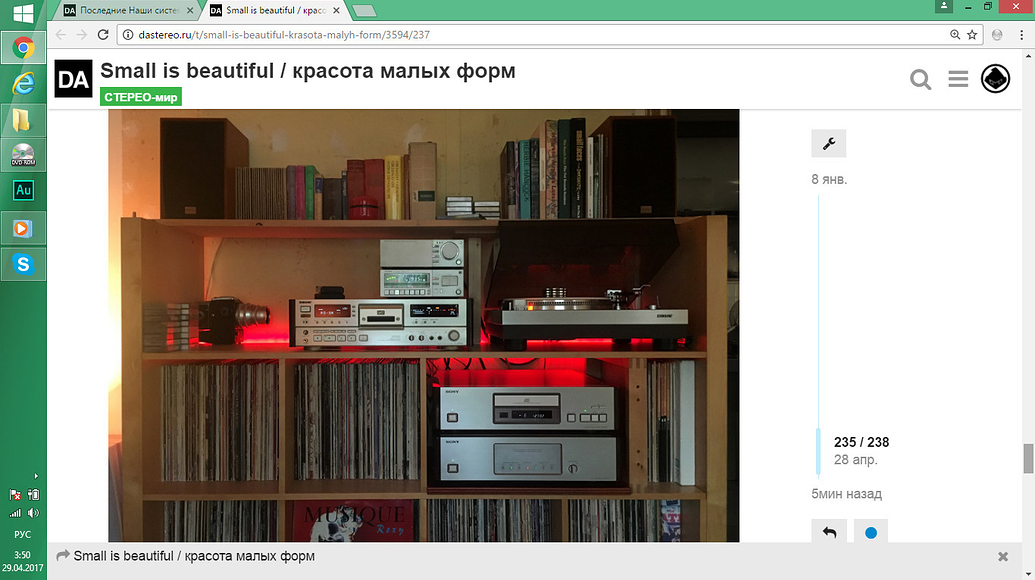Jump to the 5мин назад last post
The width and height of the screenshot is (1035, 580).
pyautogui.click(x=846, y=494)
